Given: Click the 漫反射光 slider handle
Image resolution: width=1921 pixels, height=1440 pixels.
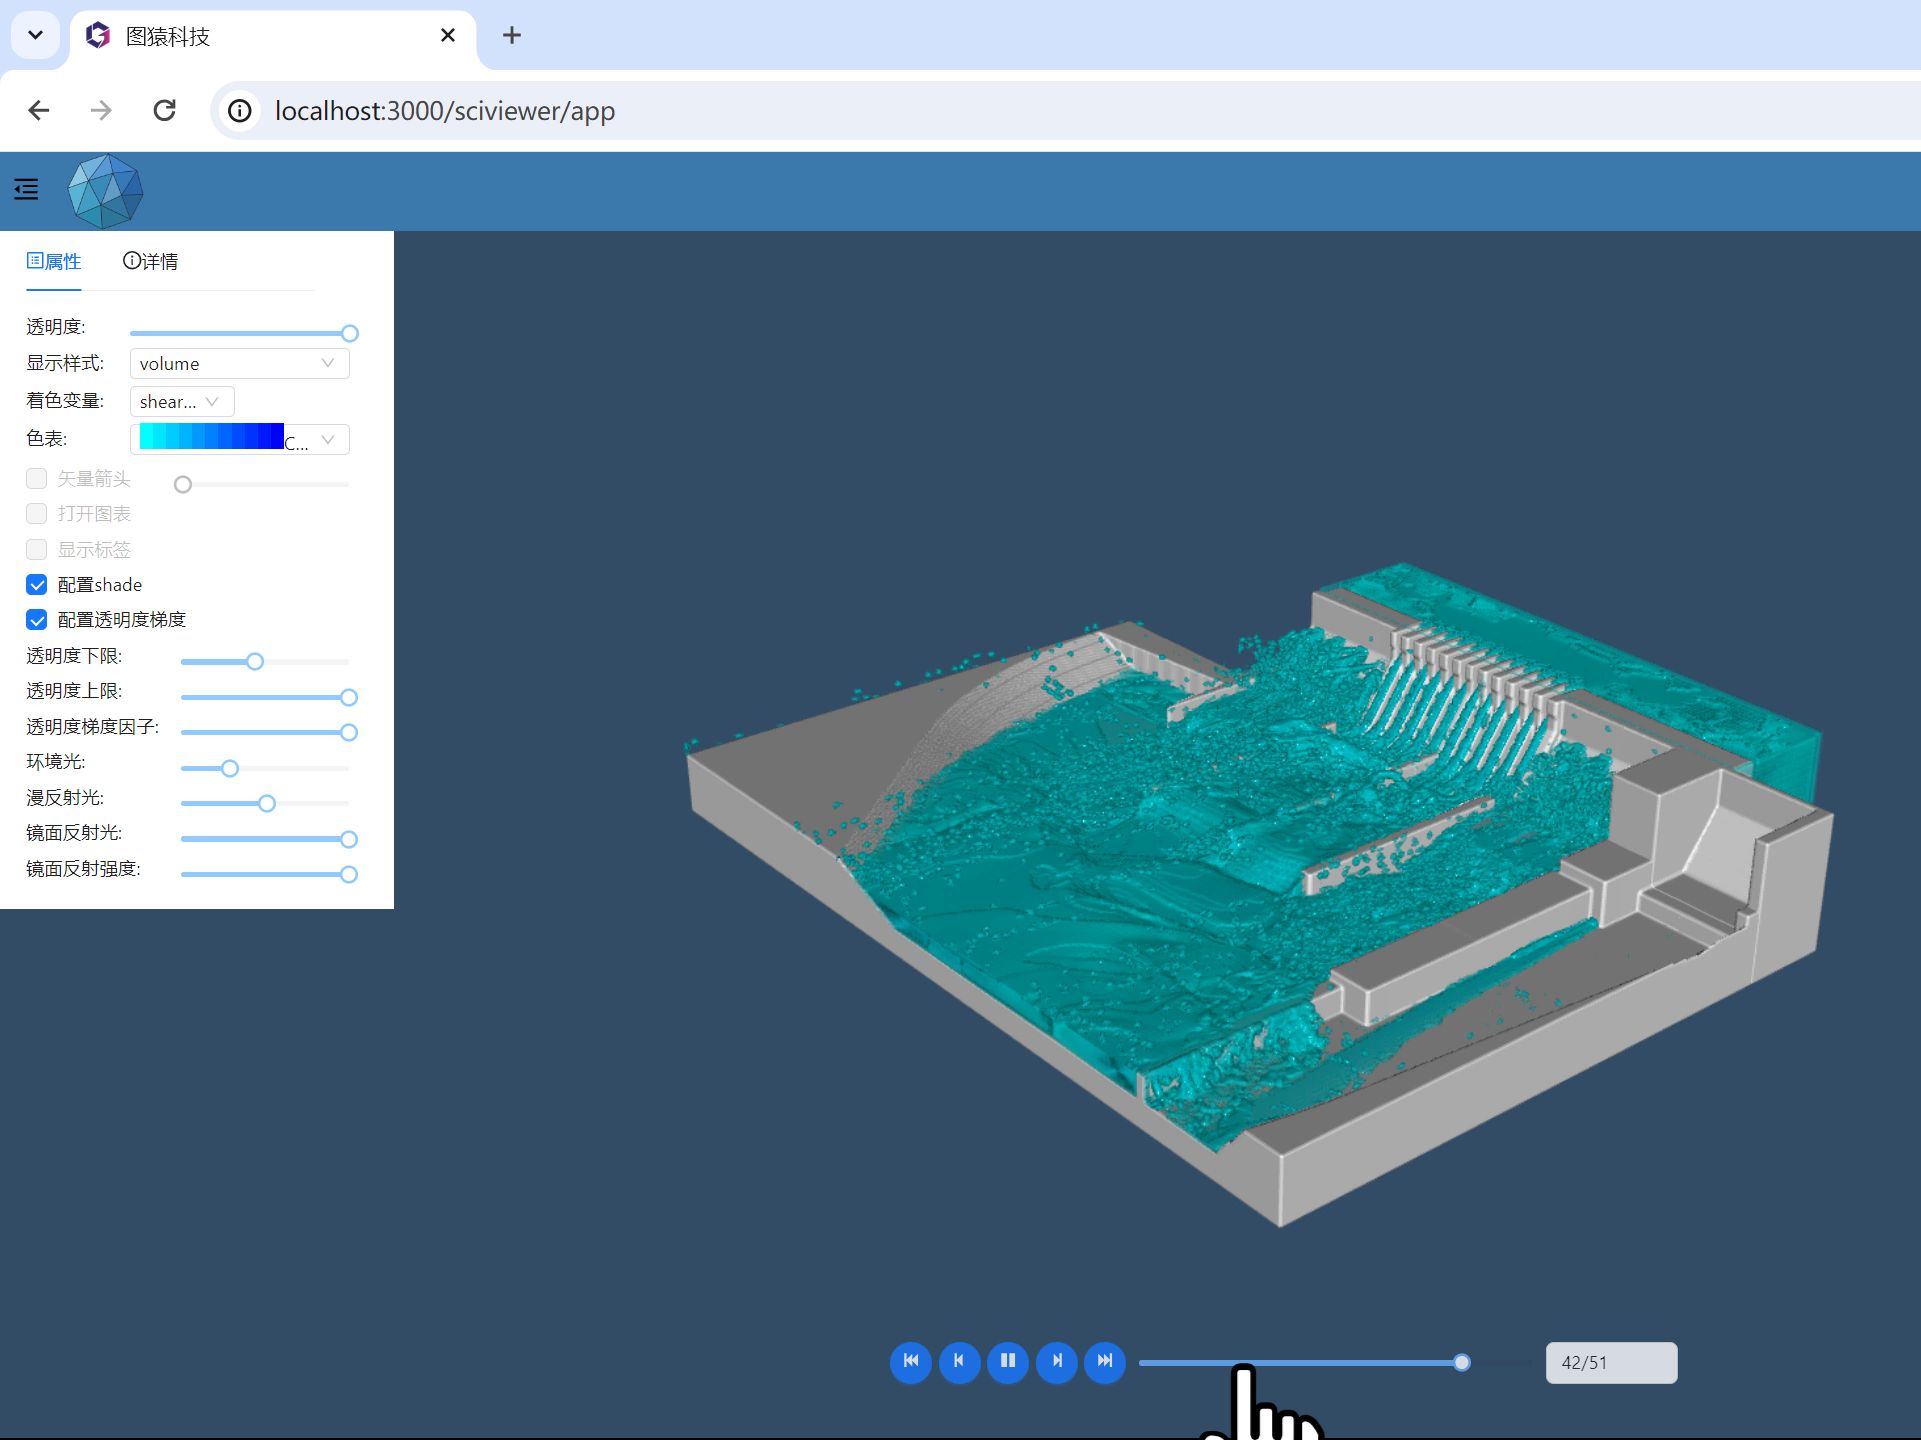Looking at the screenshot, I should (x=267, y=803).
